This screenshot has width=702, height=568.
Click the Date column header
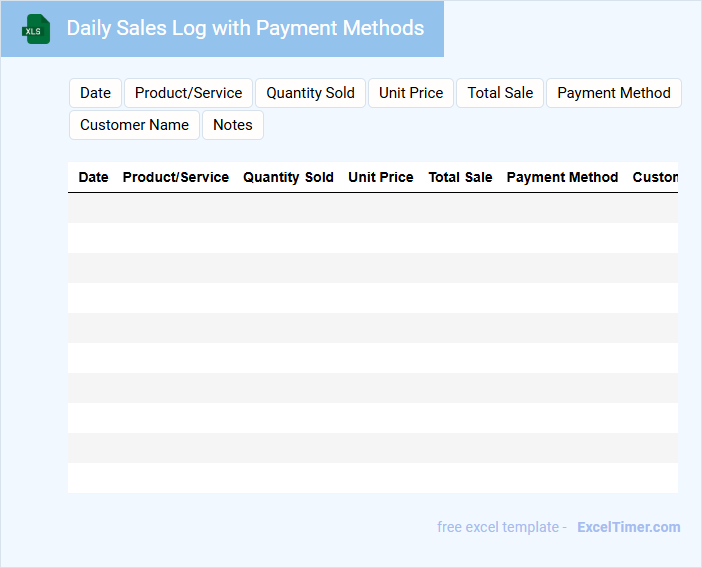93,177
